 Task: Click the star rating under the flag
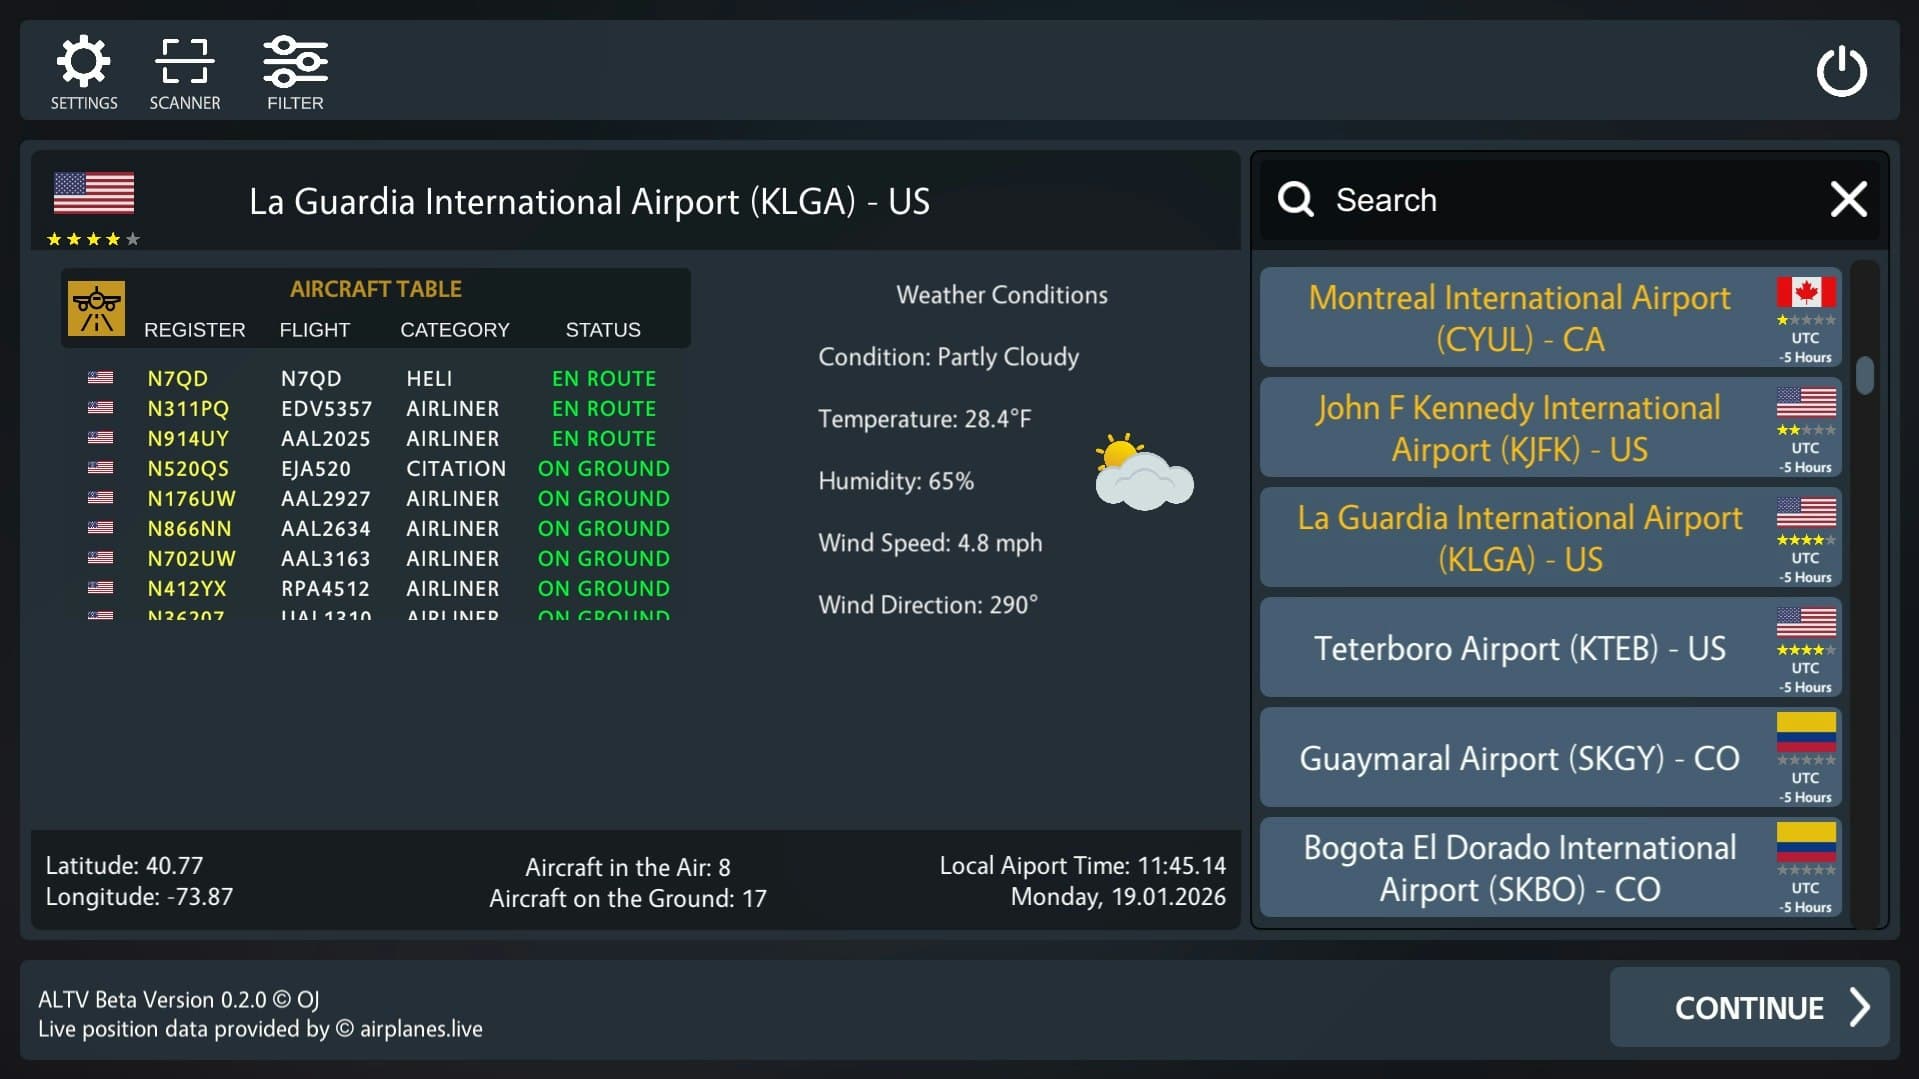pyautogui.click(x=93, y=239)
